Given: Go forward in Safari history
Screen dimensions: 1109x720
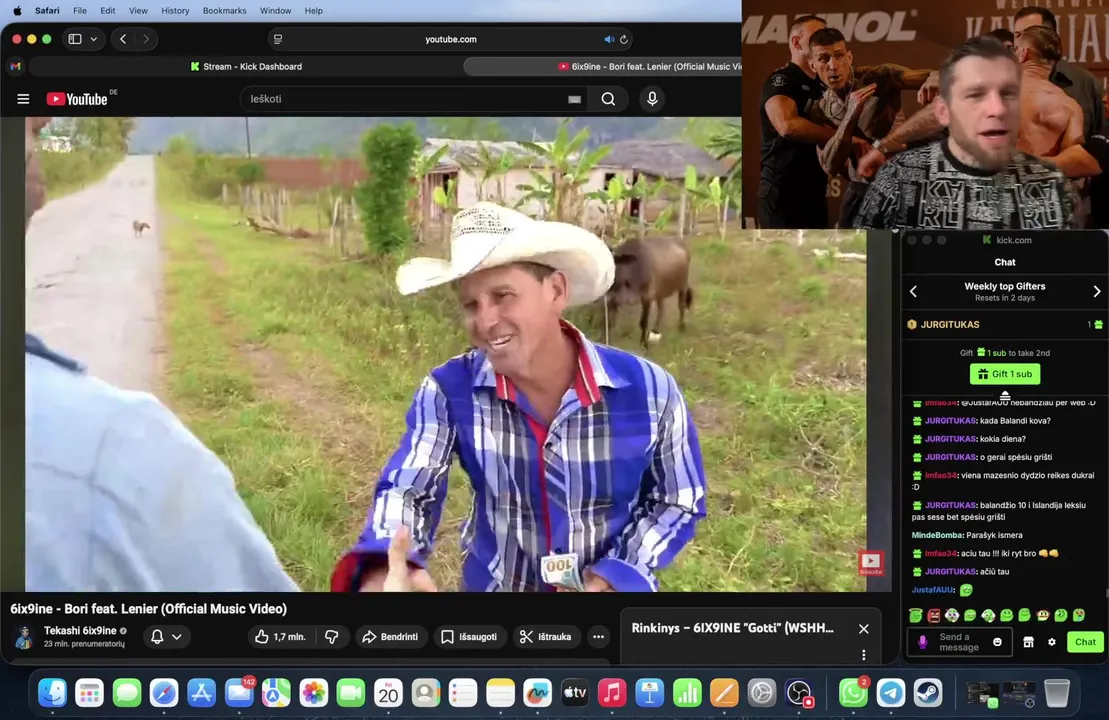Looking at the screenshot, I should [x=146, y=39].
